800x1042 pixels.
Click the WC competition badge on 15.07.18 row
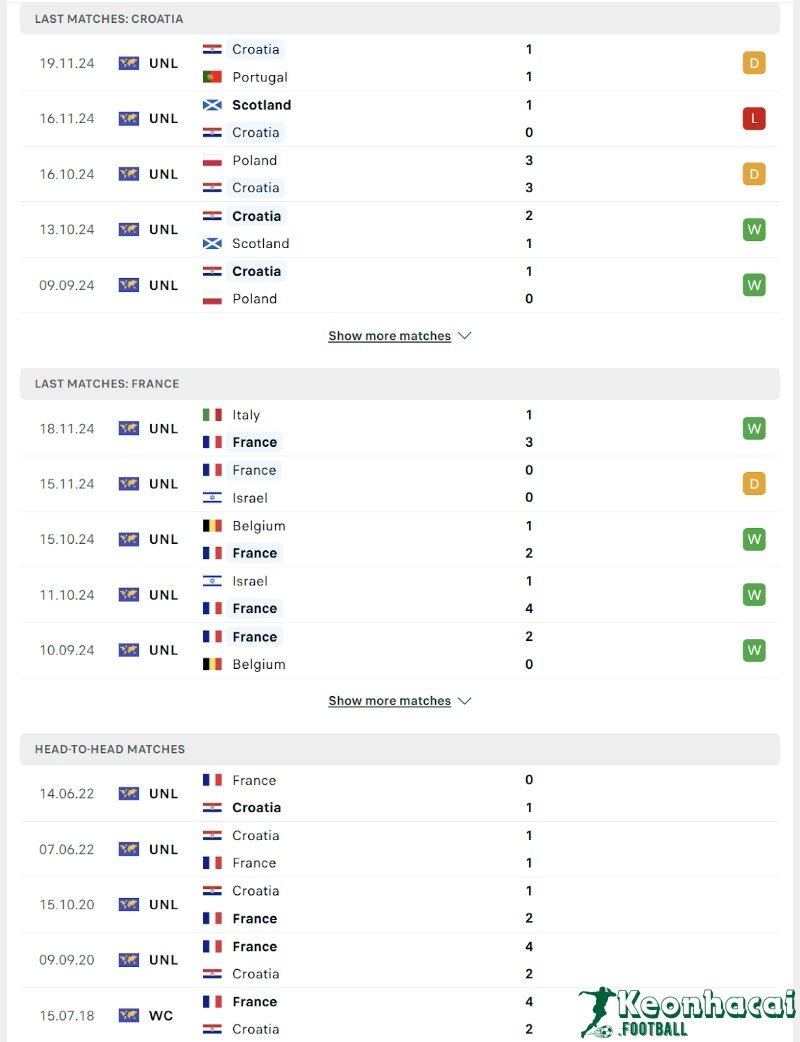pos(148,1014)
